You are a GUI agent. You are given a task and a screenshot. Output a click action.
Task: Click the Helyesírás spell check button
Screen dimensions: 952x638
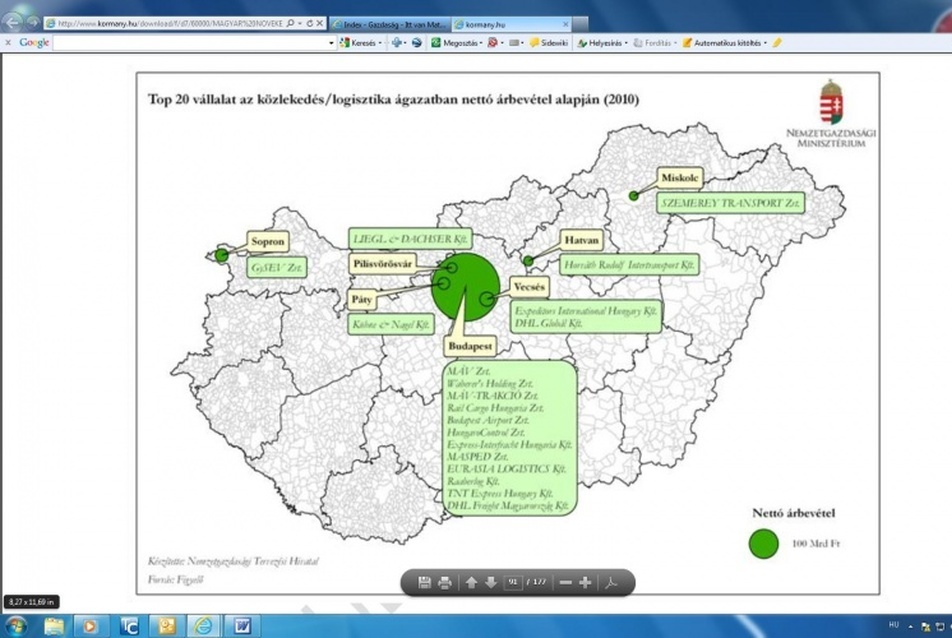click(599, 43)
